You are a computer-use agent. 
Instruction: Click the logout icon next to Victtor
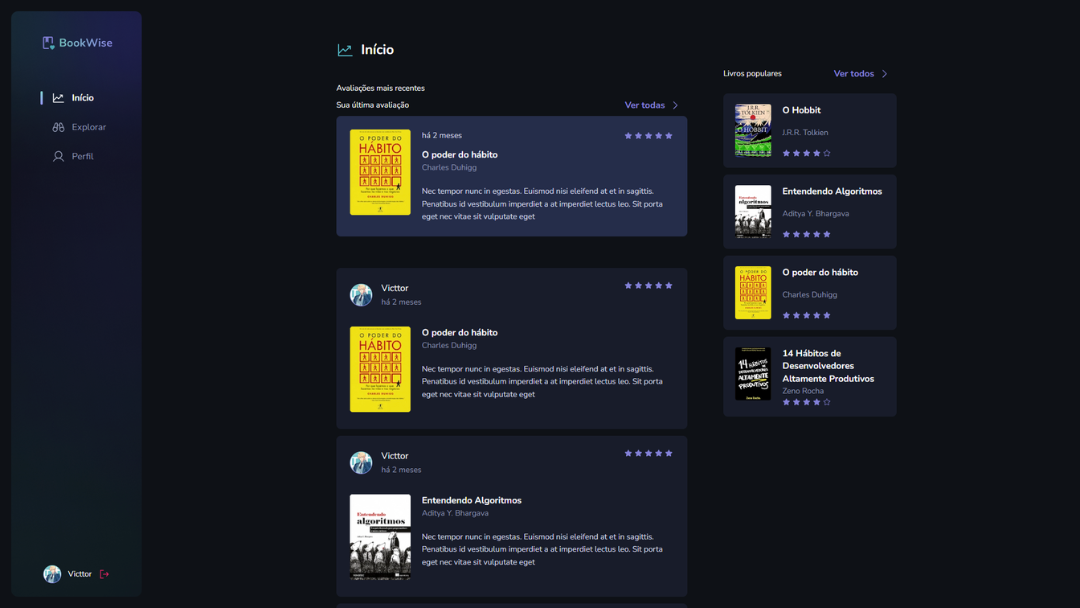pyautogui.click(x=104, y=574)
